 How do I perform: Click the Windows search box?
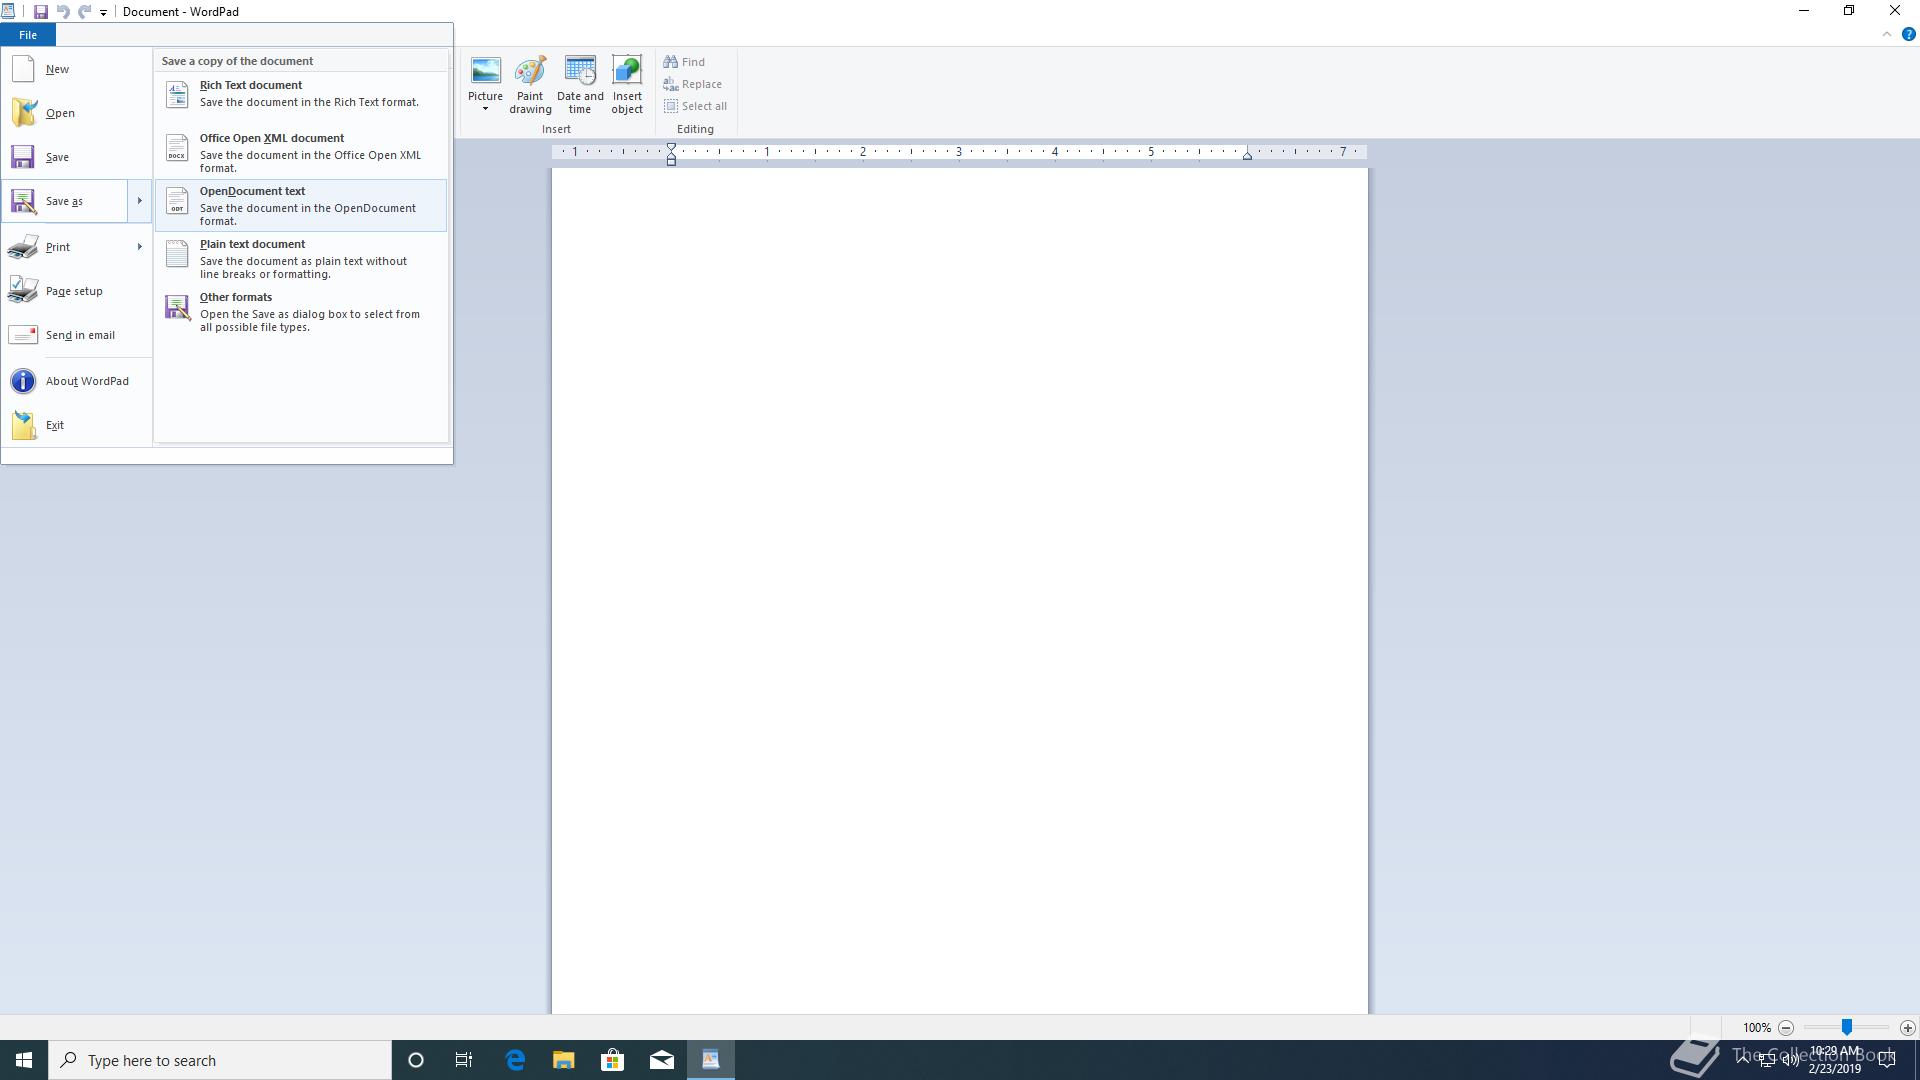(220, 1060)
